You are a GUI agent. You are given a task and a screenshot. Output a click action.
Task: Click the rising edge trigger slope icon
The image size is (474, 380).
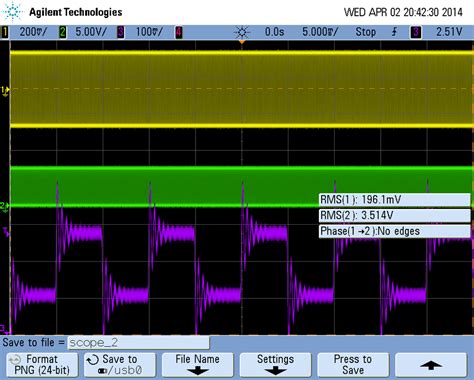click(x=395, y=32)
